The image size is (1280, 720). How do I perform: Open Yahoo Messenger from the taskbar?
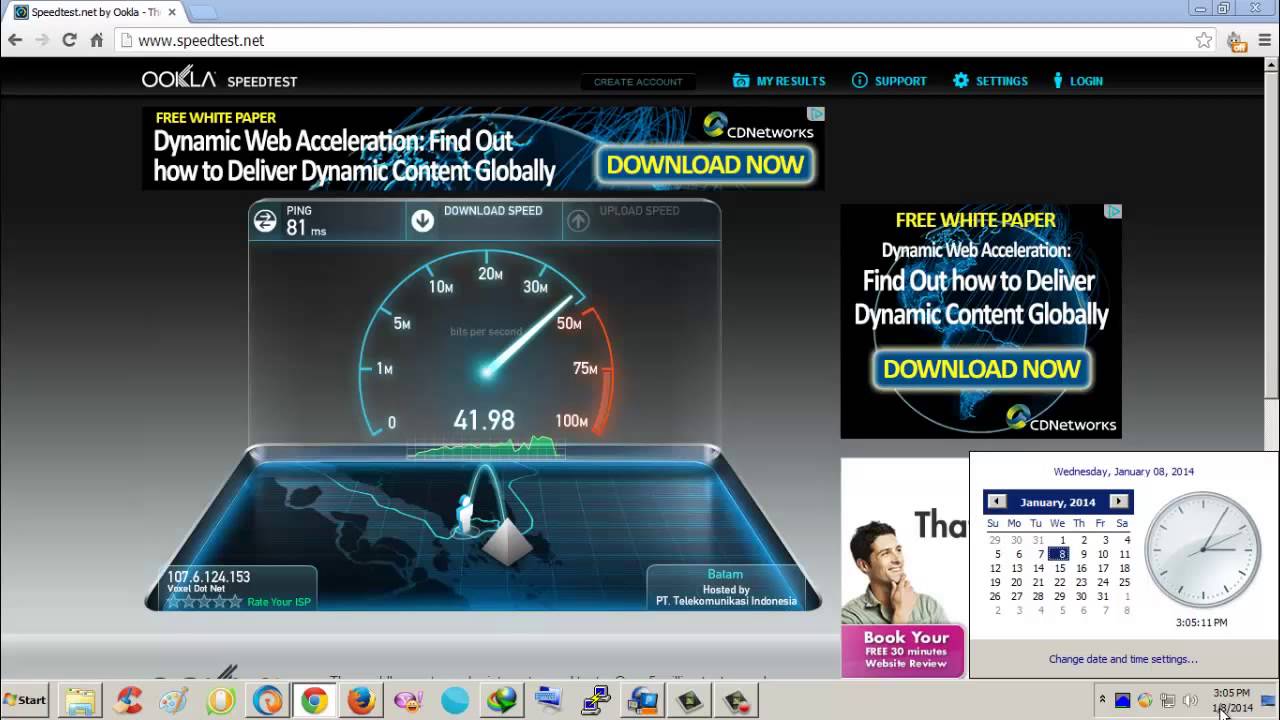[408, 701]
